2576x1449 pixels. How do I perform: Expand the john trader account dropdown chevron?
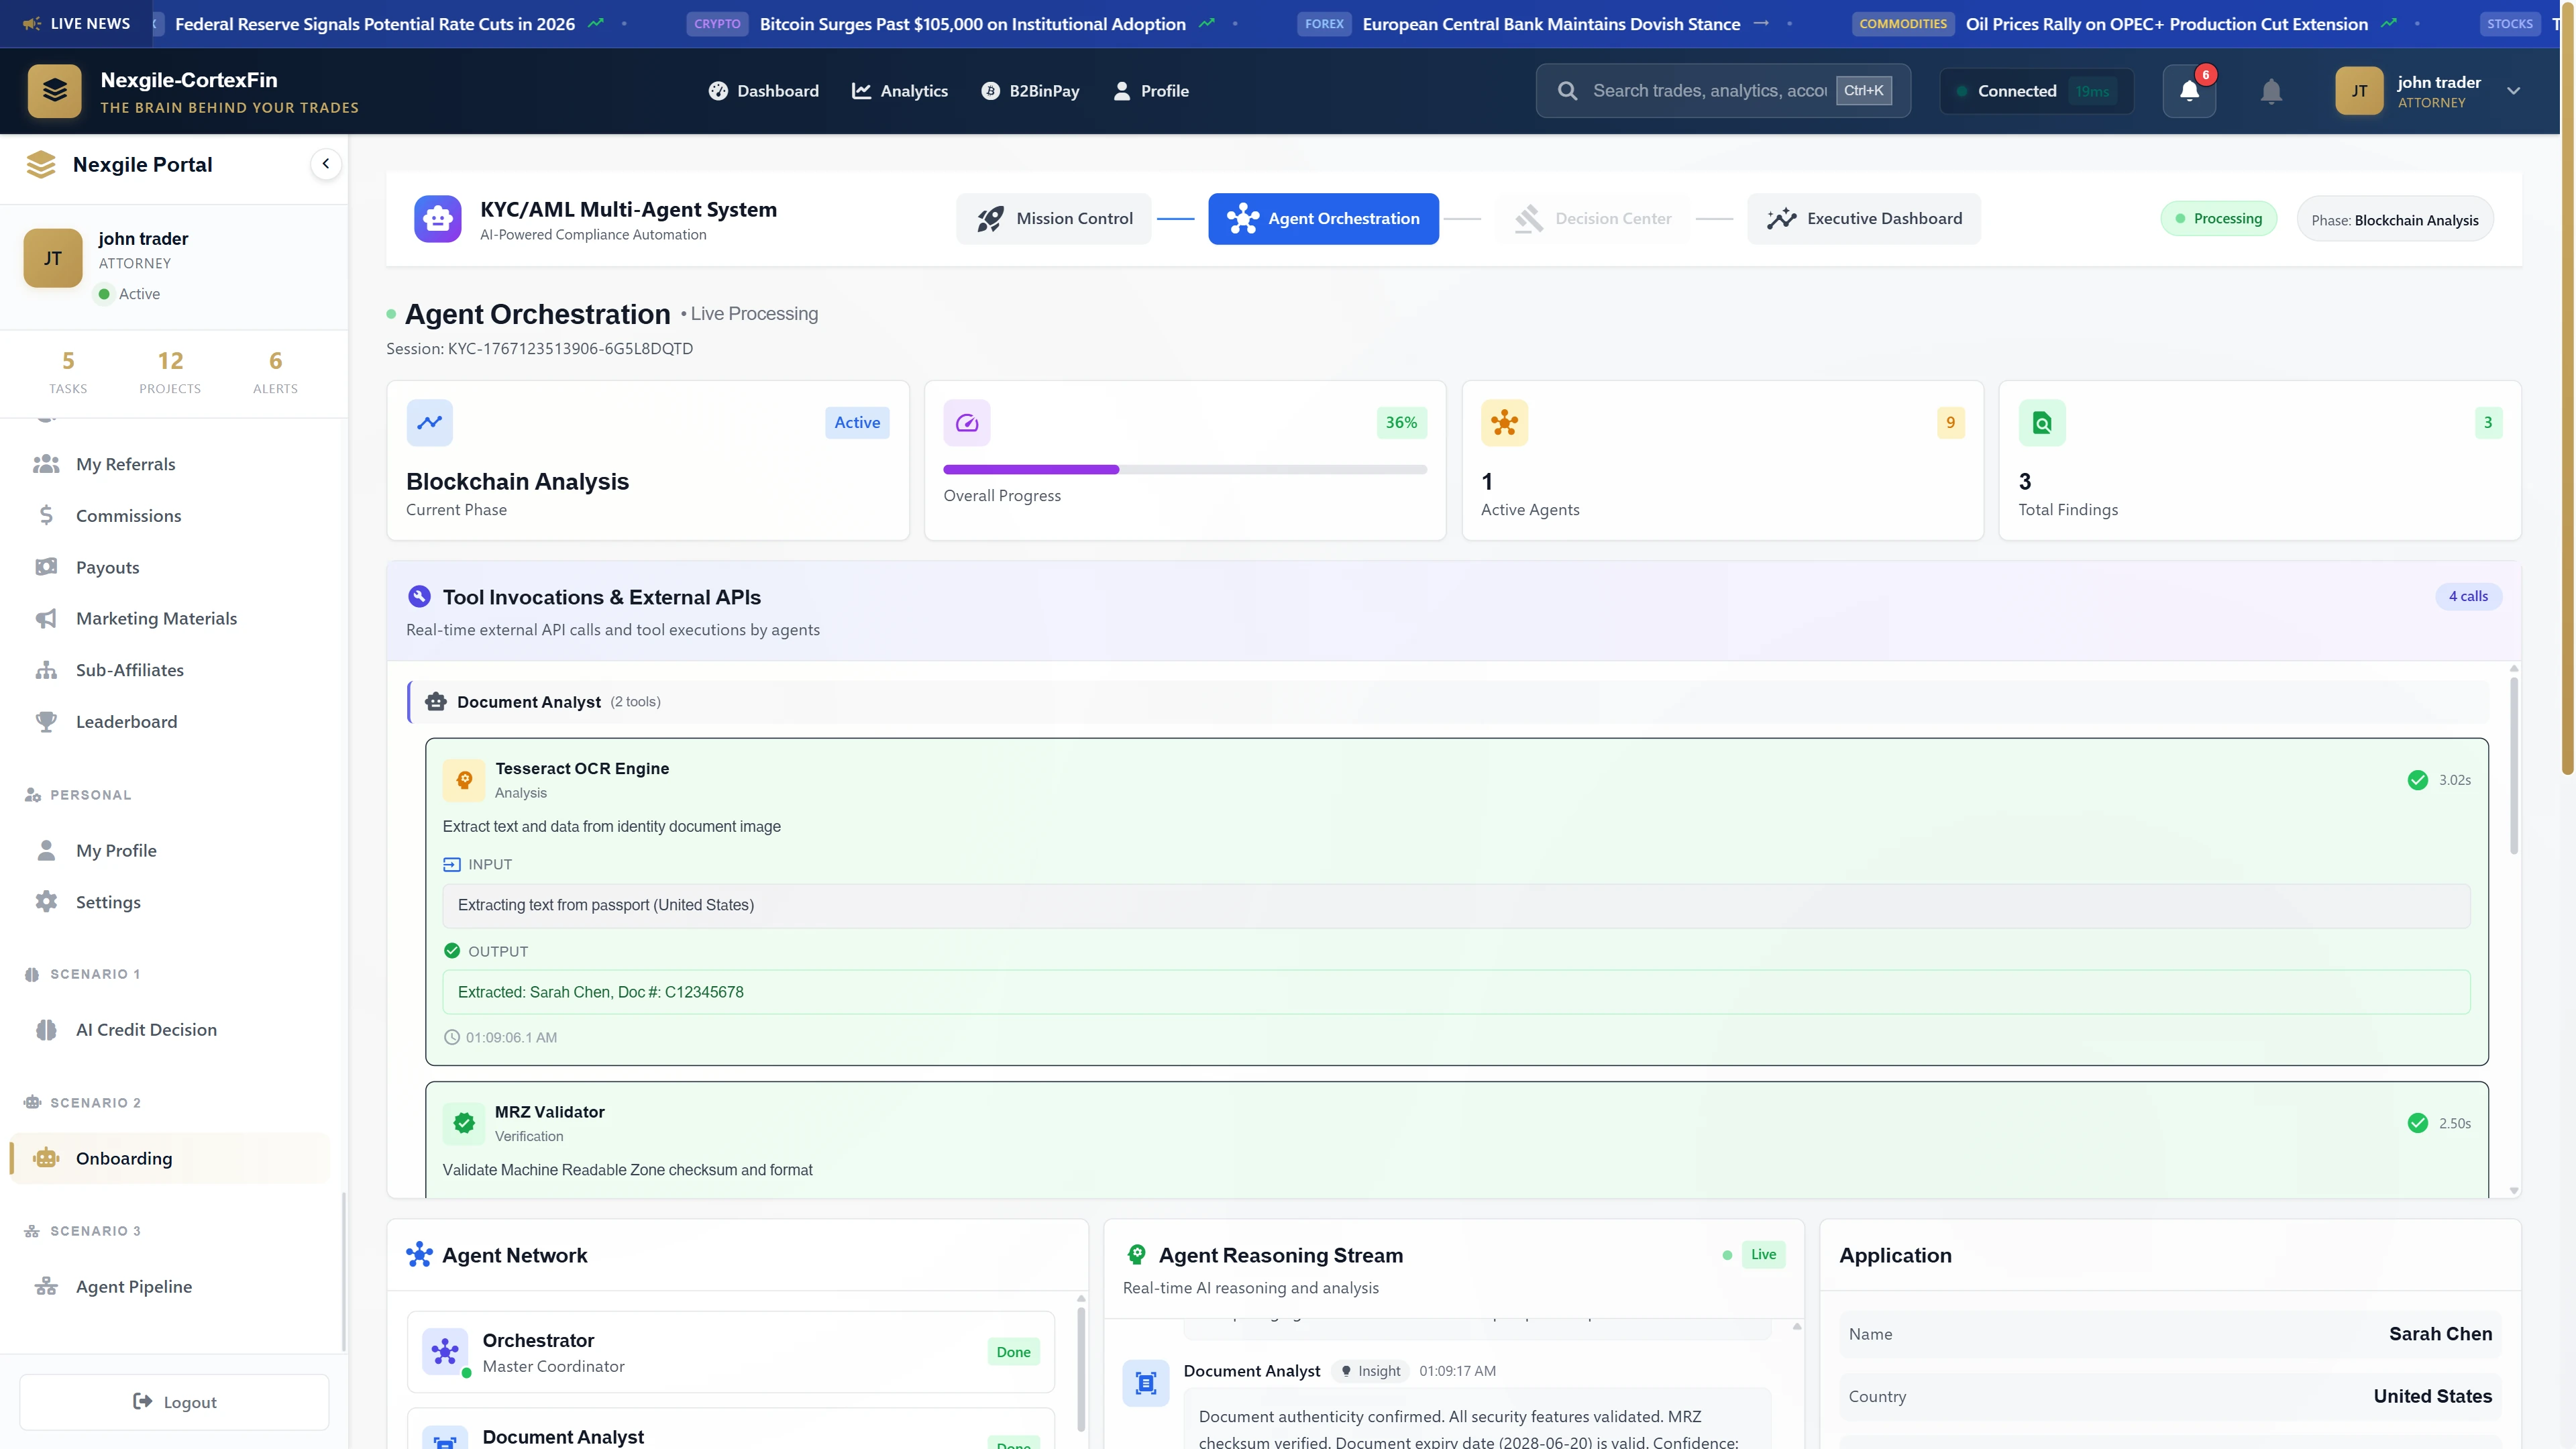point(2515,91)
